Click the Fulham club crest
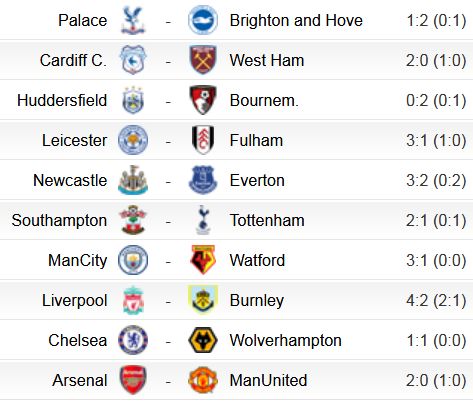473x402 pixels. [x=203, y=140]
